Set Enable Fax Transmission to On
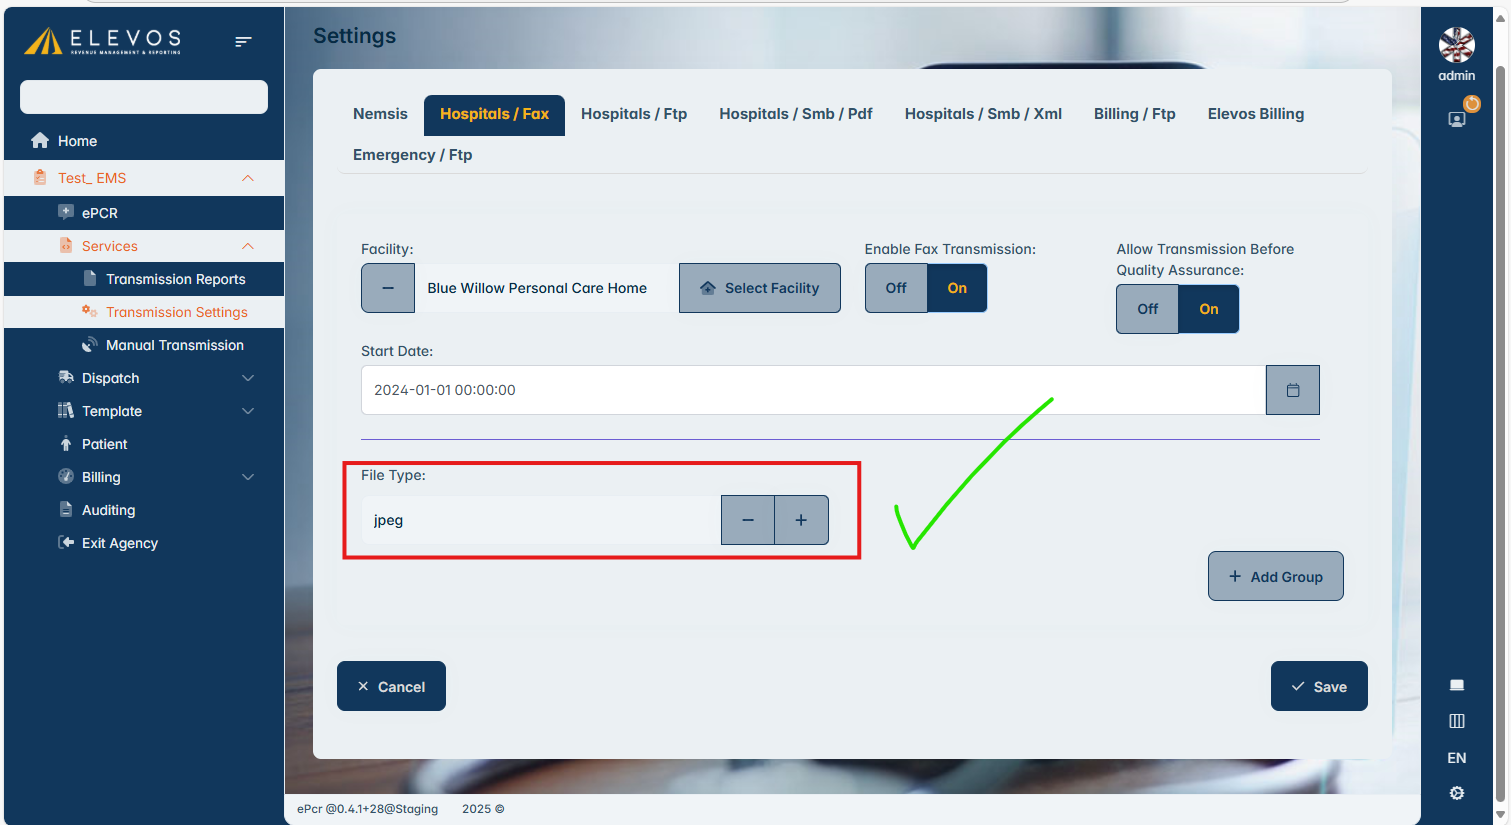The height and width of the screenshot is (825, 1511). click(957, 288)
